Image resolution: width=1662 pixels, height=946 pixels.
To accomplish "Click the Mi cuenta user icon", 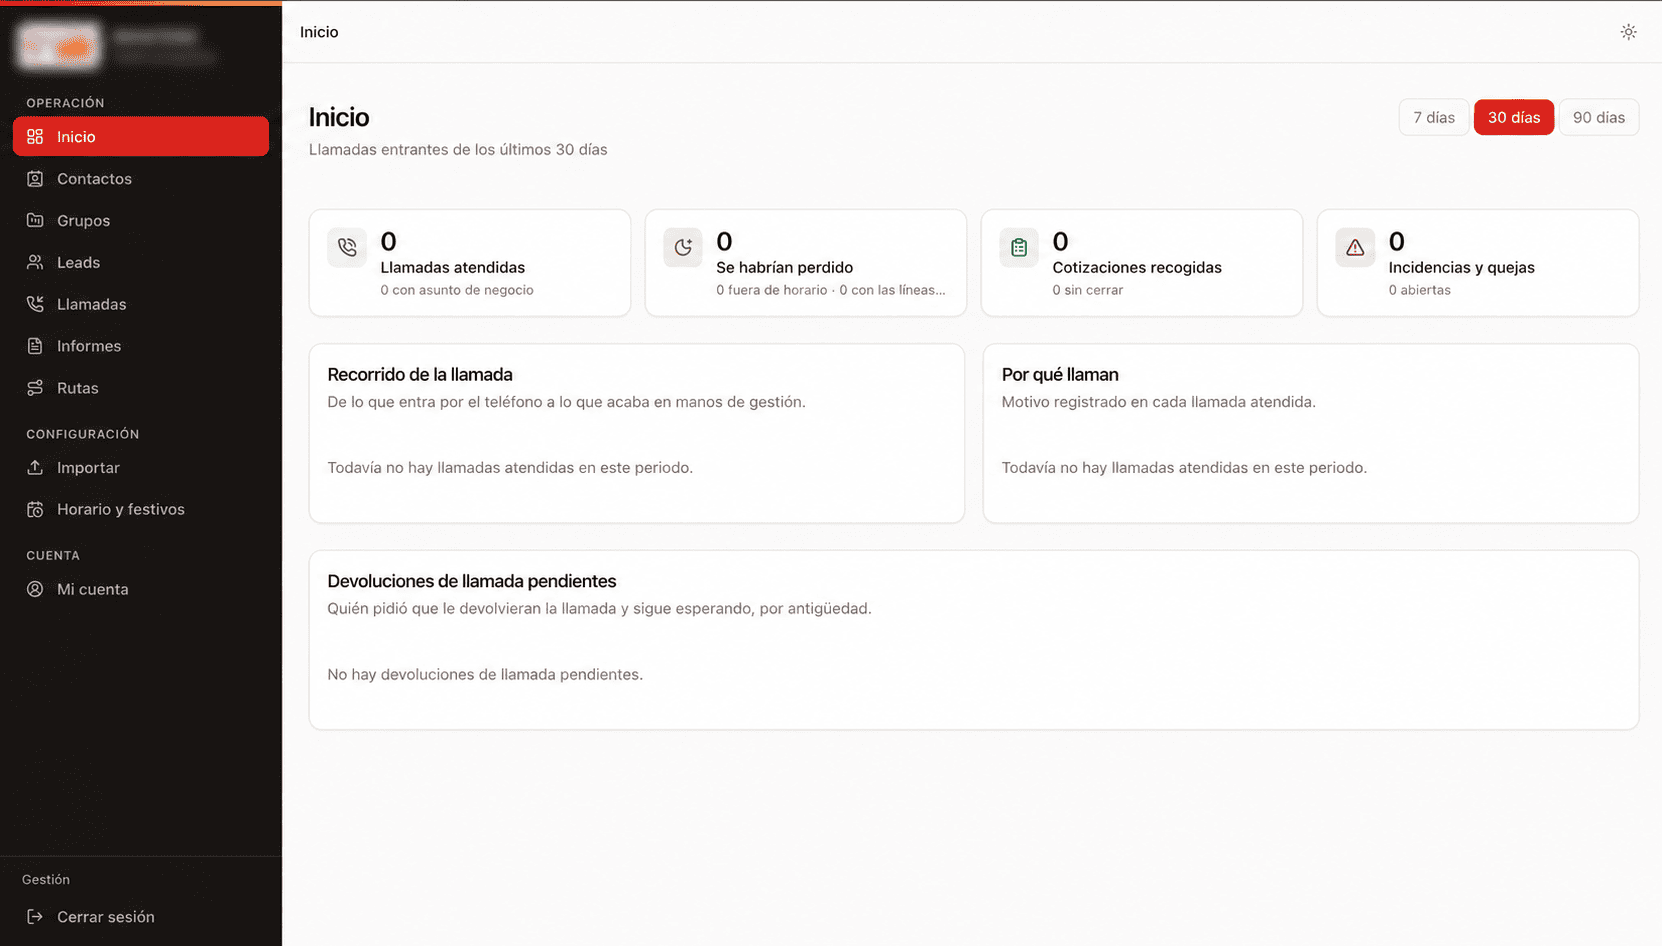I will [35, 590].
